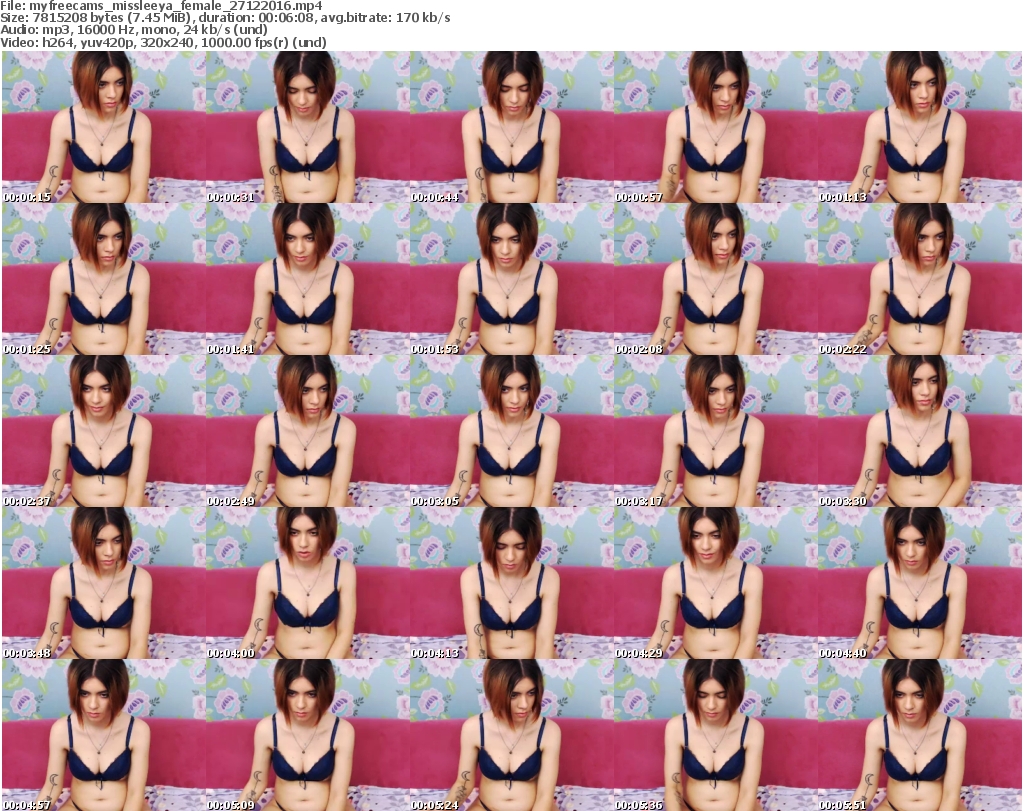Click the 'Video: h264, yuv420p' header line
1024x811 pixels.
tap(163, 42)
